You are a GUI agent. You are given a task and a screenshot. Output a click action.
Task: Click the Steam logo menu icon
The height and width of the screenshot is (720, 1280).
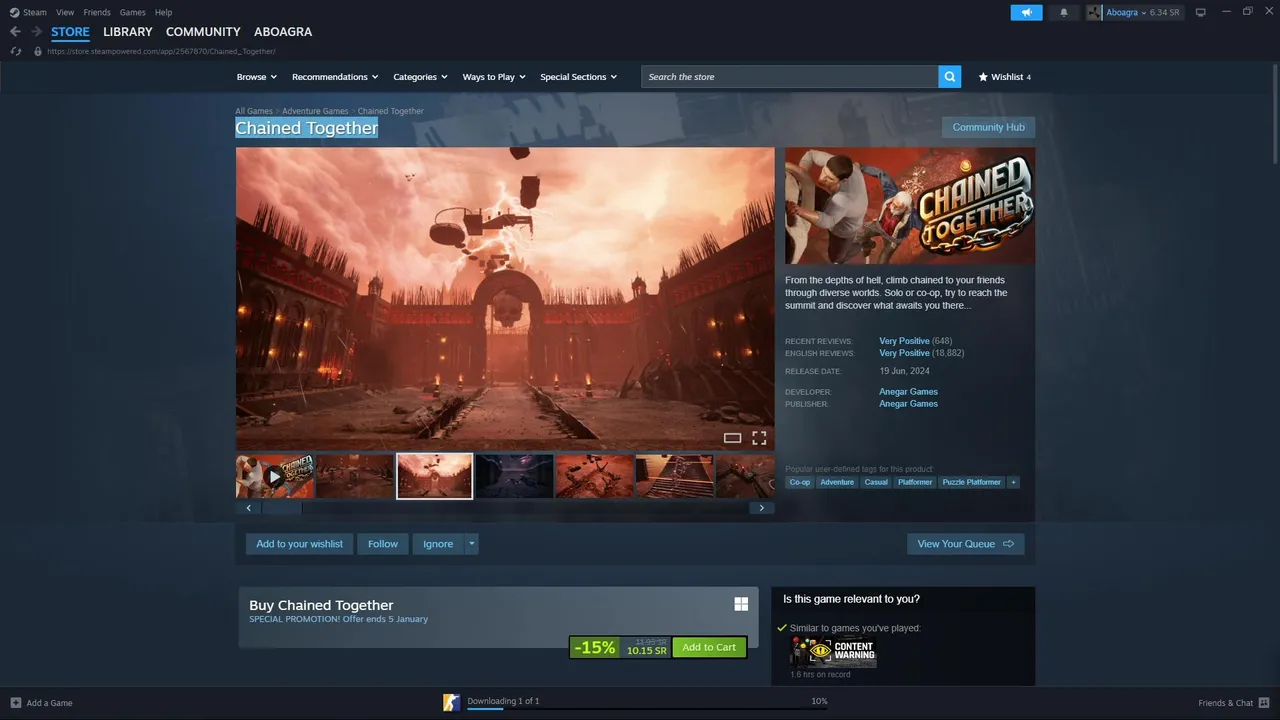click(14, 12)
